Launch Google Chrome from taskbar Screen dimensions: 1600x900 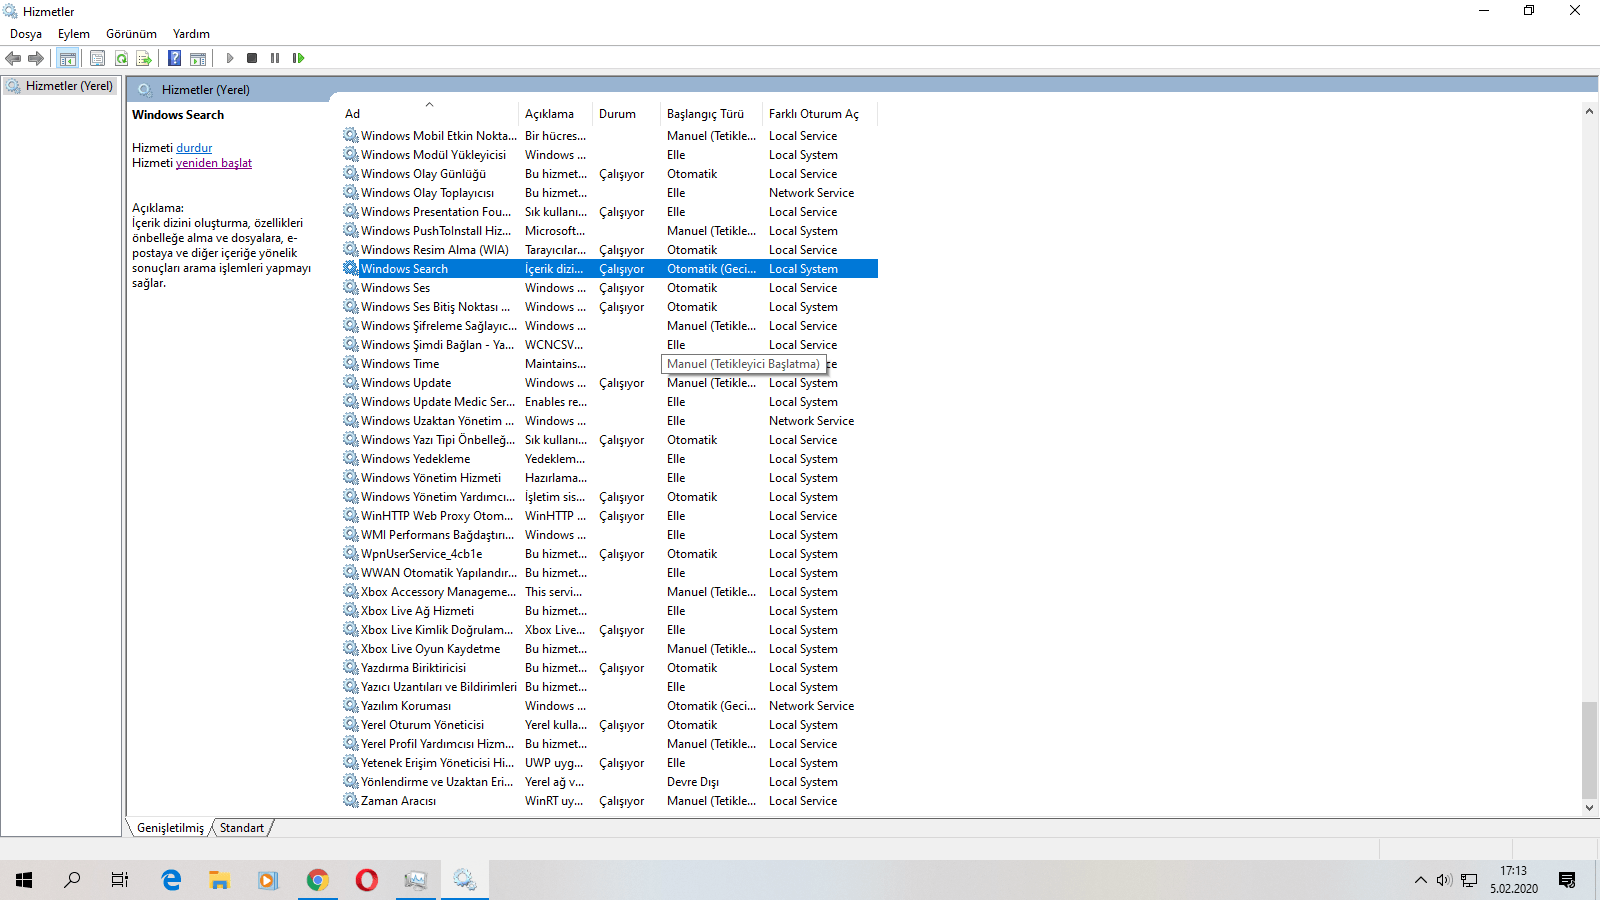(317, 880)
